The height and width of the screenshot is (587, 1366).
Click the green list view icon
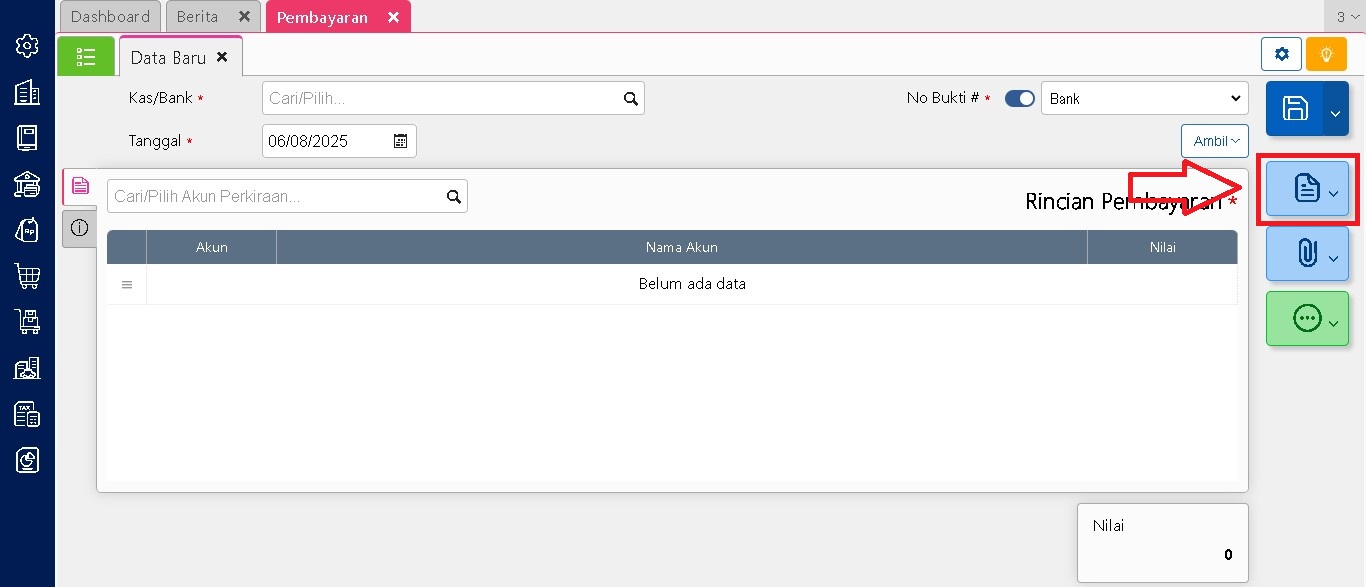86,57
